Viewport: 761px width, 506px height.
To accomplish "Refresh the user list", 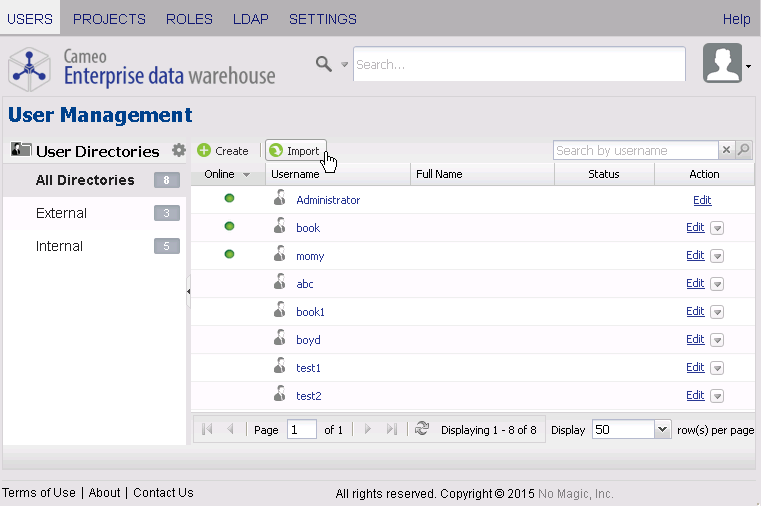I will (422, 429).
